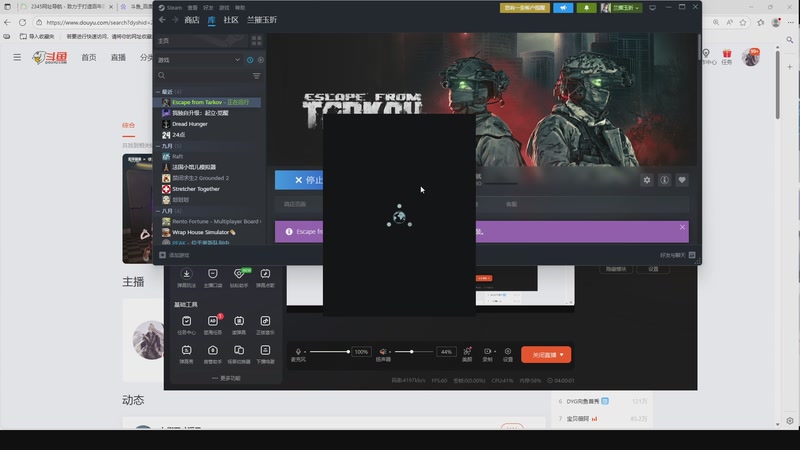800x450 pixels.
Task: Open library advanced filter icon
Action: click(257, 76)
